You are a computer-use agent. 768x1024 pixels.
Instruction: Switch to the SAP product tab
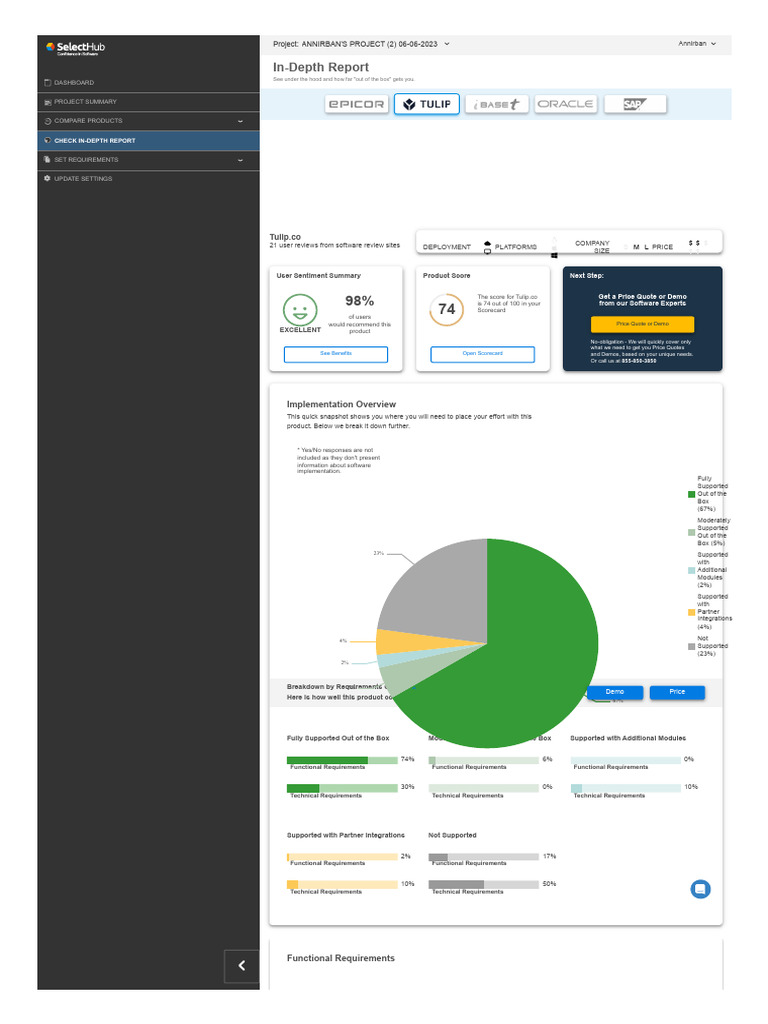coord(635,104)
